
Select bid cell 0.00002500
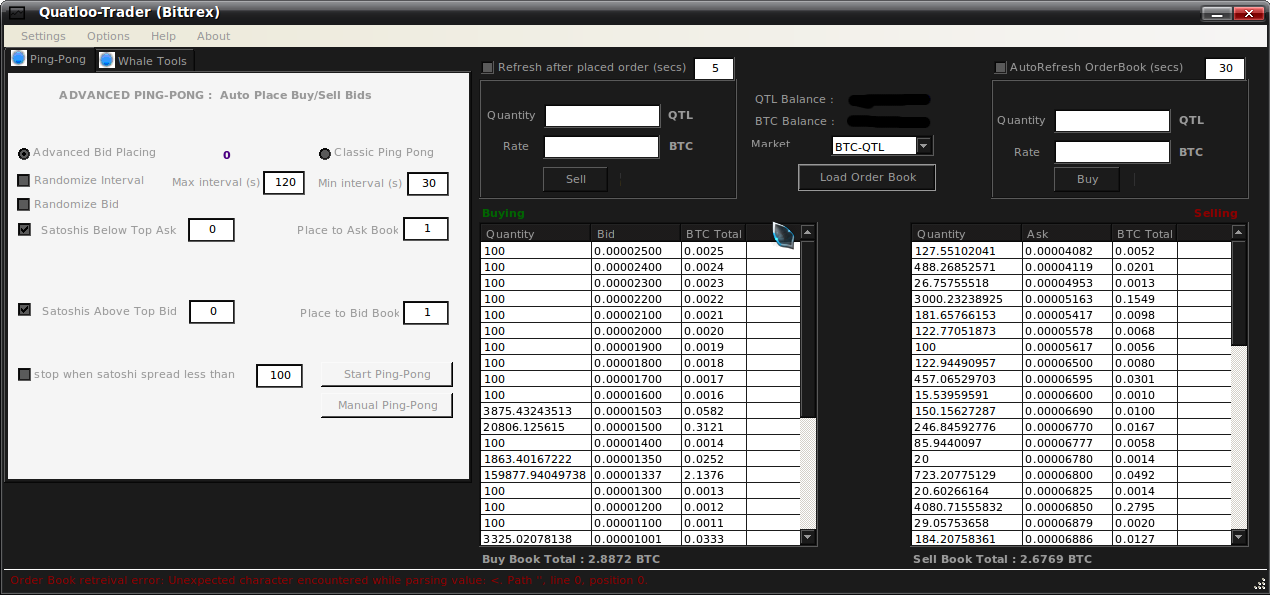636,251
